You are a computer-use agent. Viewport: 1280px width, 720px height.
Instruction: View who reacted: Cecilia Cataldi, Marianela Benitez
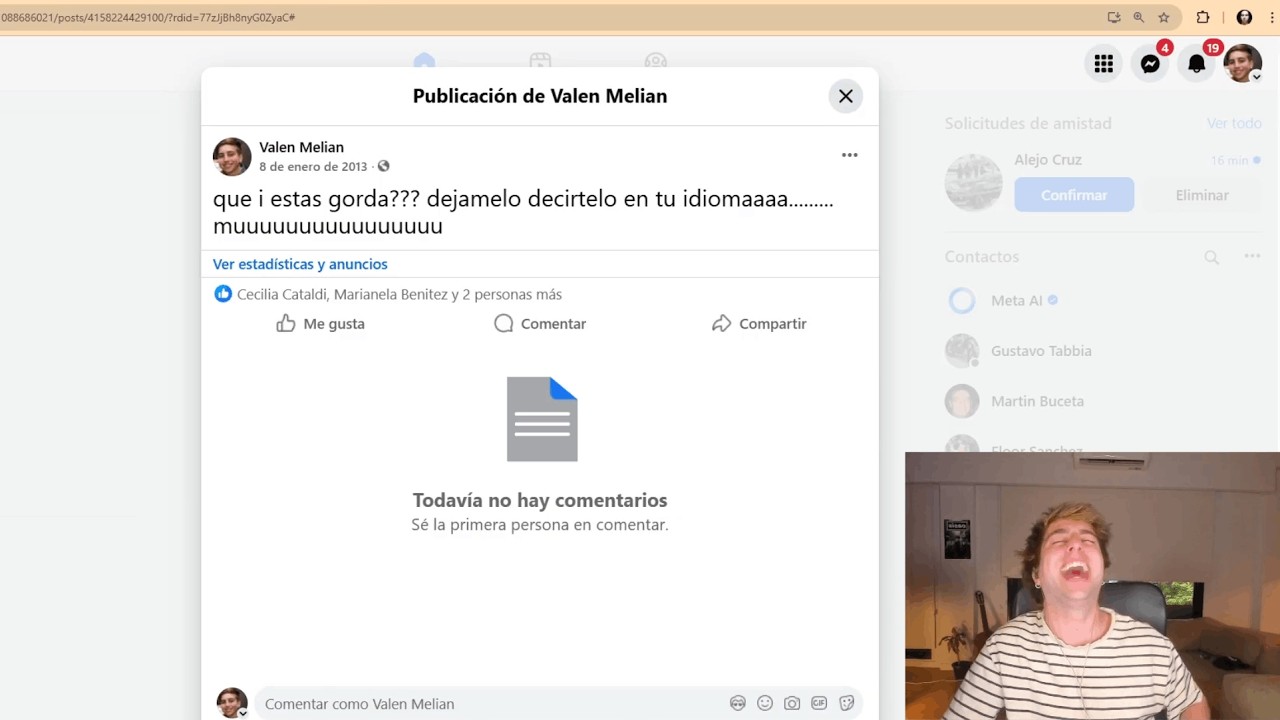coord(399,294)
